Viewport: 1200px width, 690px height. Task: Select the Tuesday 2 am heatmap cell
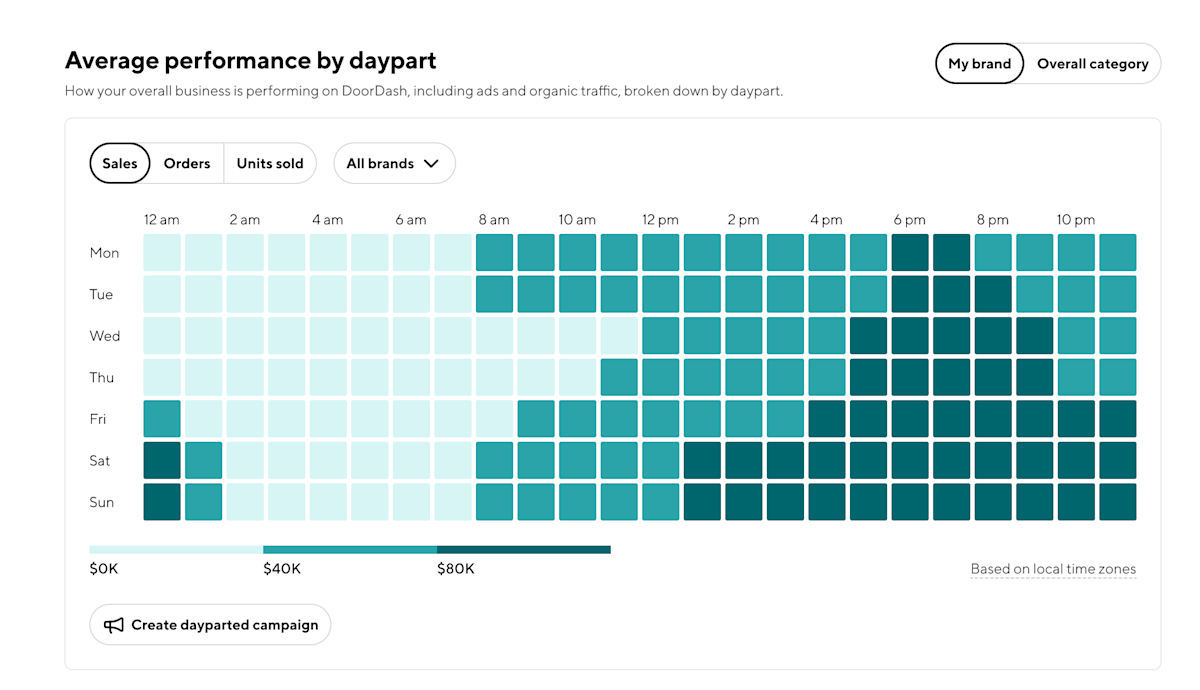[245, 294]
